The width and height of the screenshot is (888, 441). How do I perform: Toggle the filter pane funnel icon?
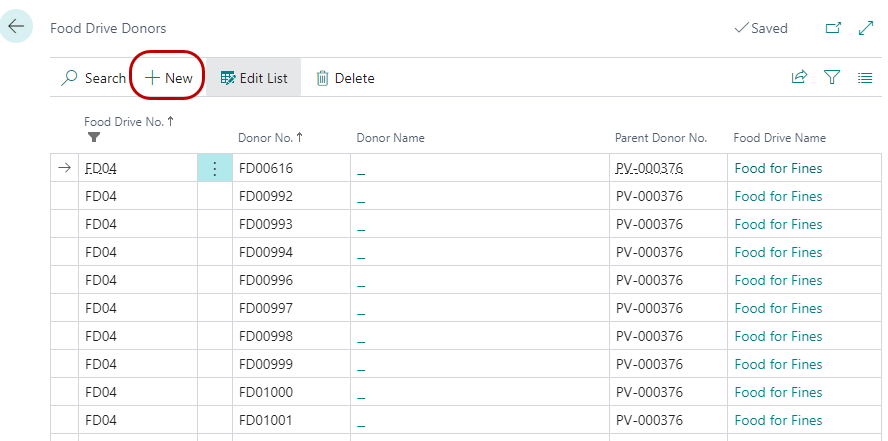(x=832, y=78)
